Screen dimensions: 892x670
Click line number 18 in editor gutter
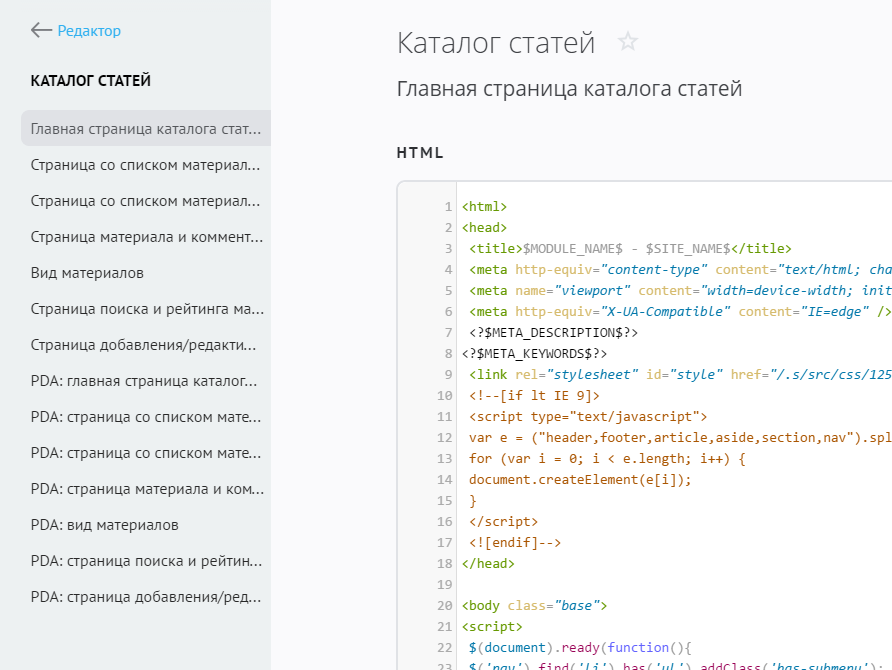point(445,585)
